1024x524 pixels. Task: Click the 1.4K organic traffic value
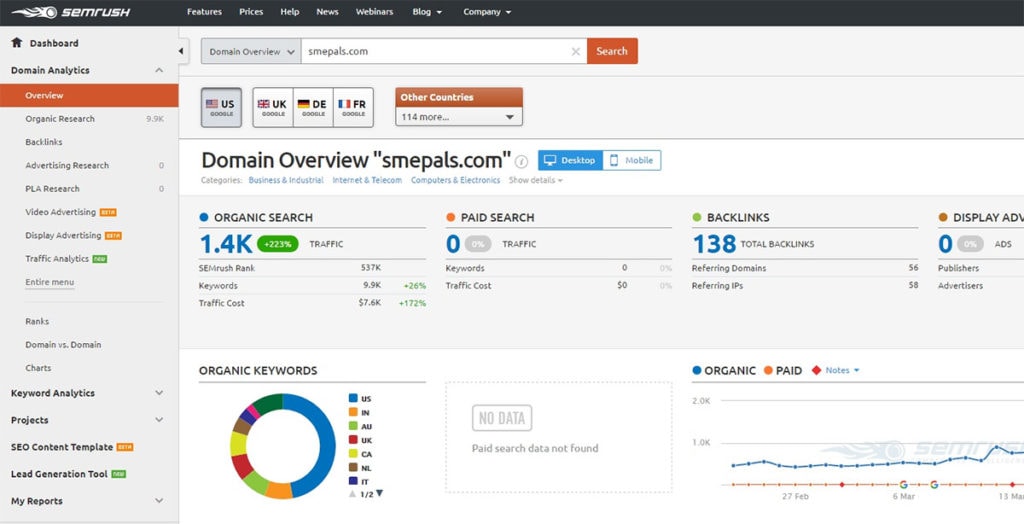(226, 244)
